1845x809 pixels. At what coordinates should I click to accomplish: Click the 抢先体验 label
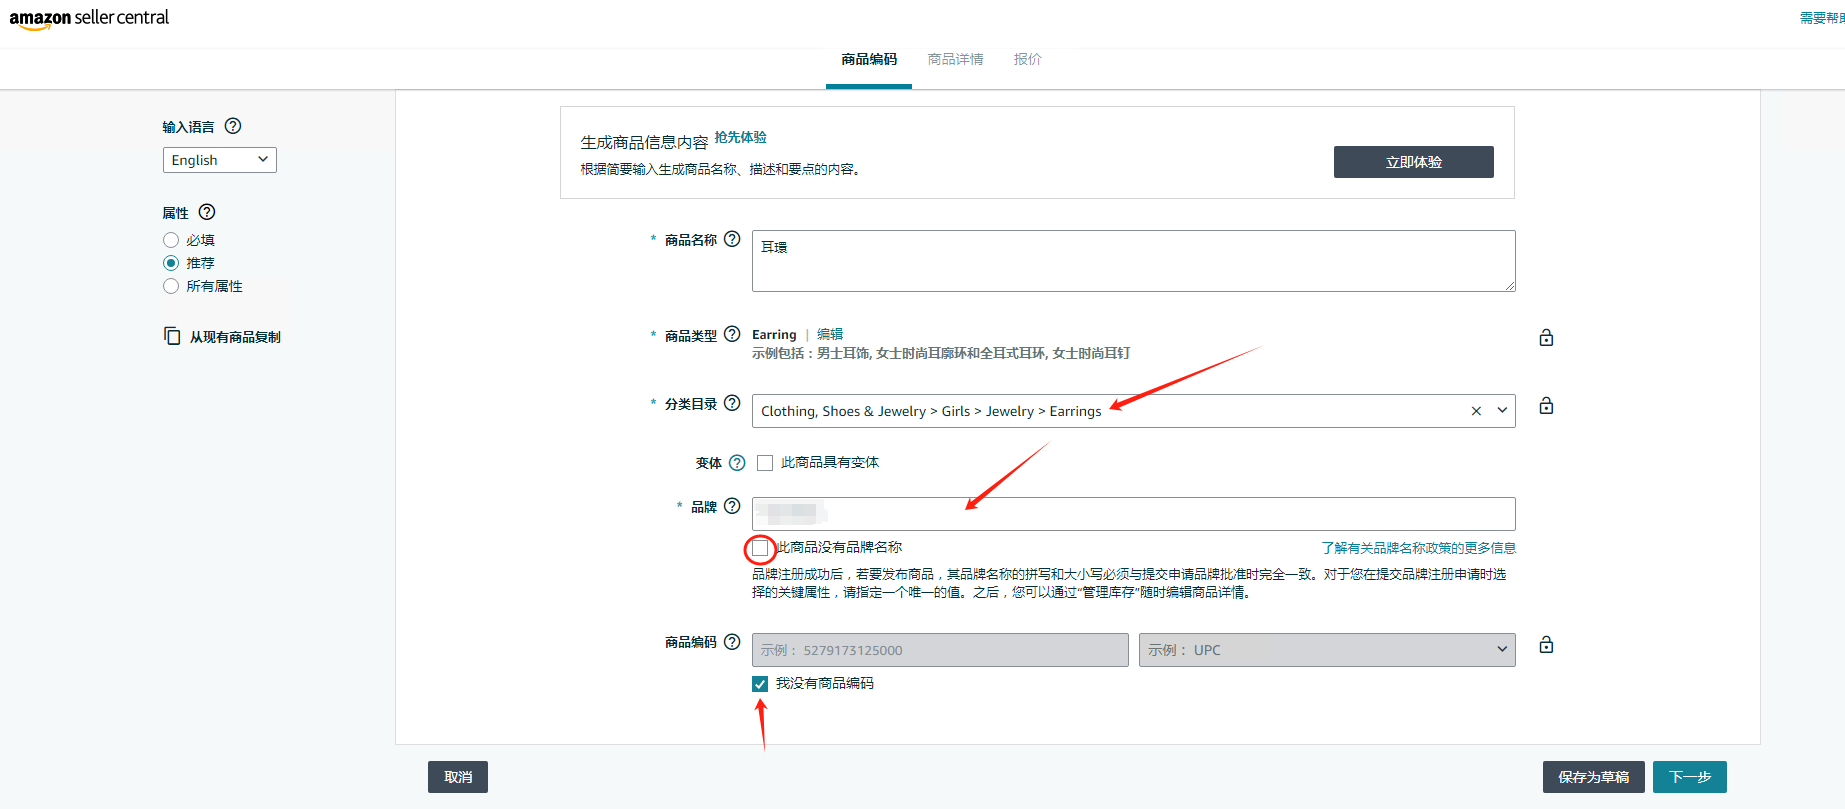[740, 138]
